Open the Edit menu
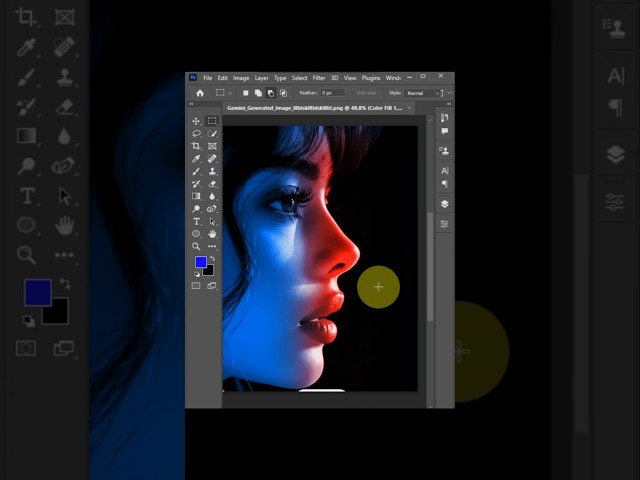The width and height of the screenshot is (640, 480). [x=222, y=78]
